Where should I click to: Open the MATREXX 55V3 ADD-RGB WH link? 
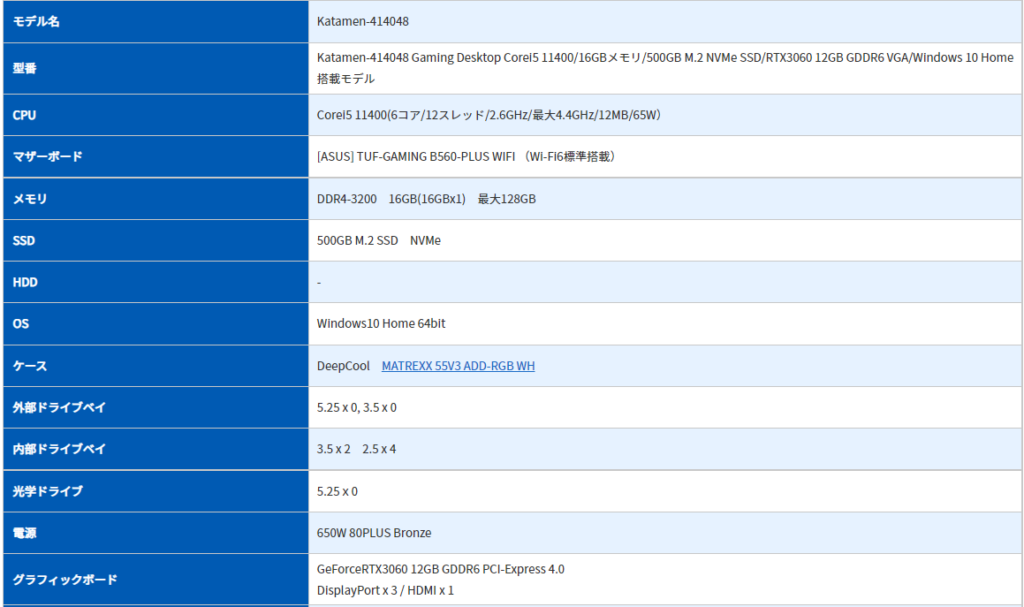(458, 366)
